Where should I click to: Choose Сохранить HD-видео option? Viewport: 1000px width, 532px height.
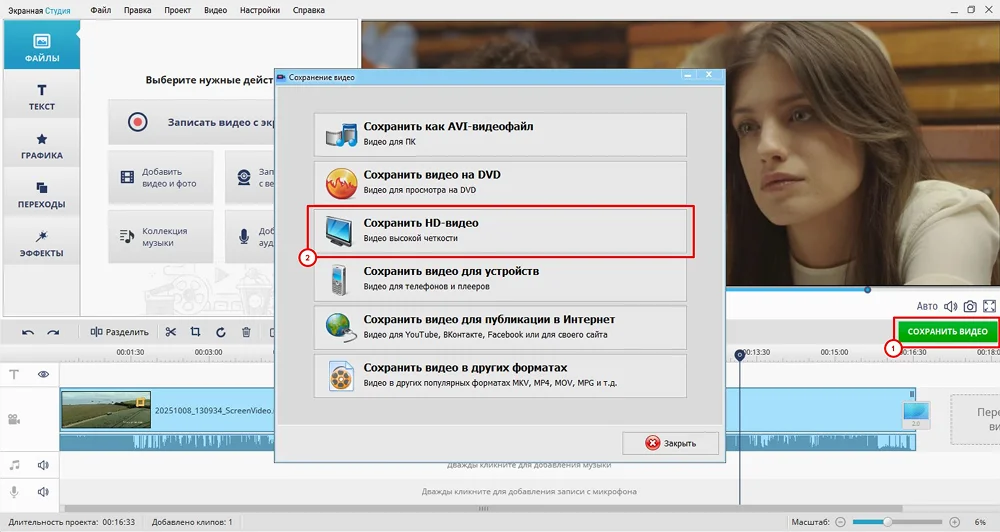(x=500, y=231)
